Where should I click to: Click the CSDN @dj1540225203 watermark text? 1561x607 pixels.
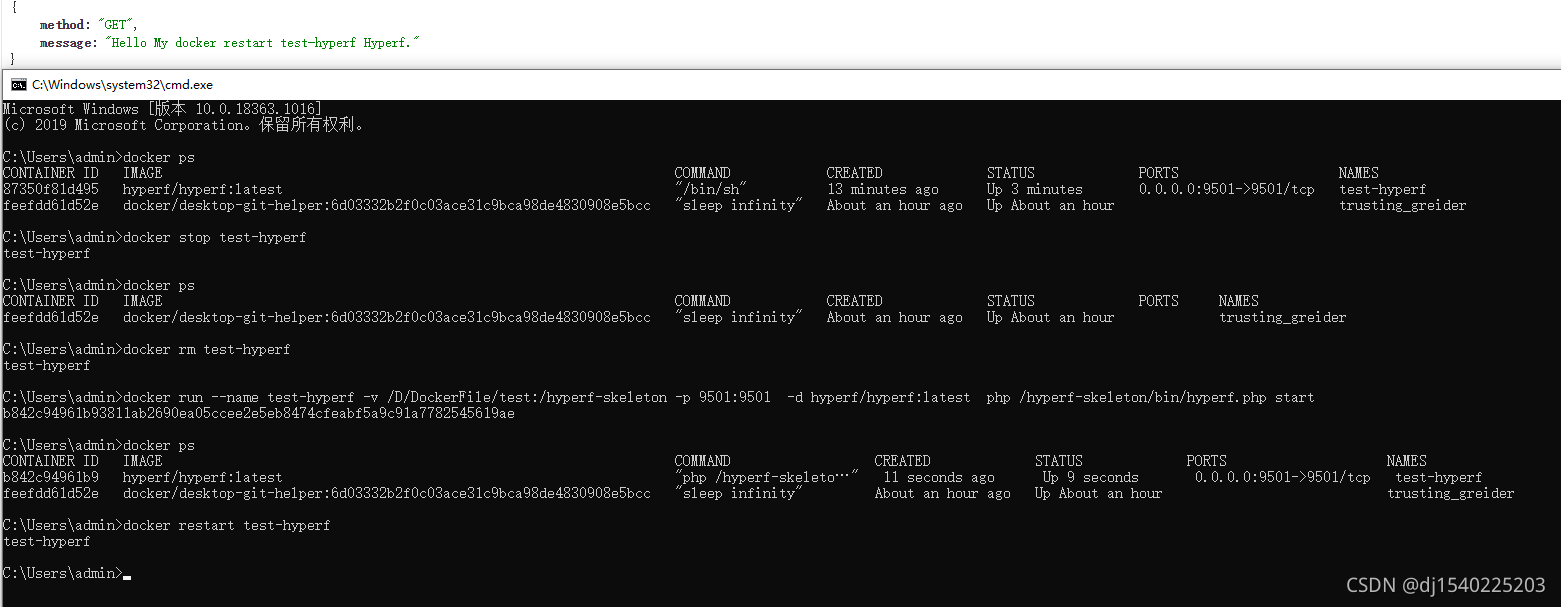click(1444, 585)
